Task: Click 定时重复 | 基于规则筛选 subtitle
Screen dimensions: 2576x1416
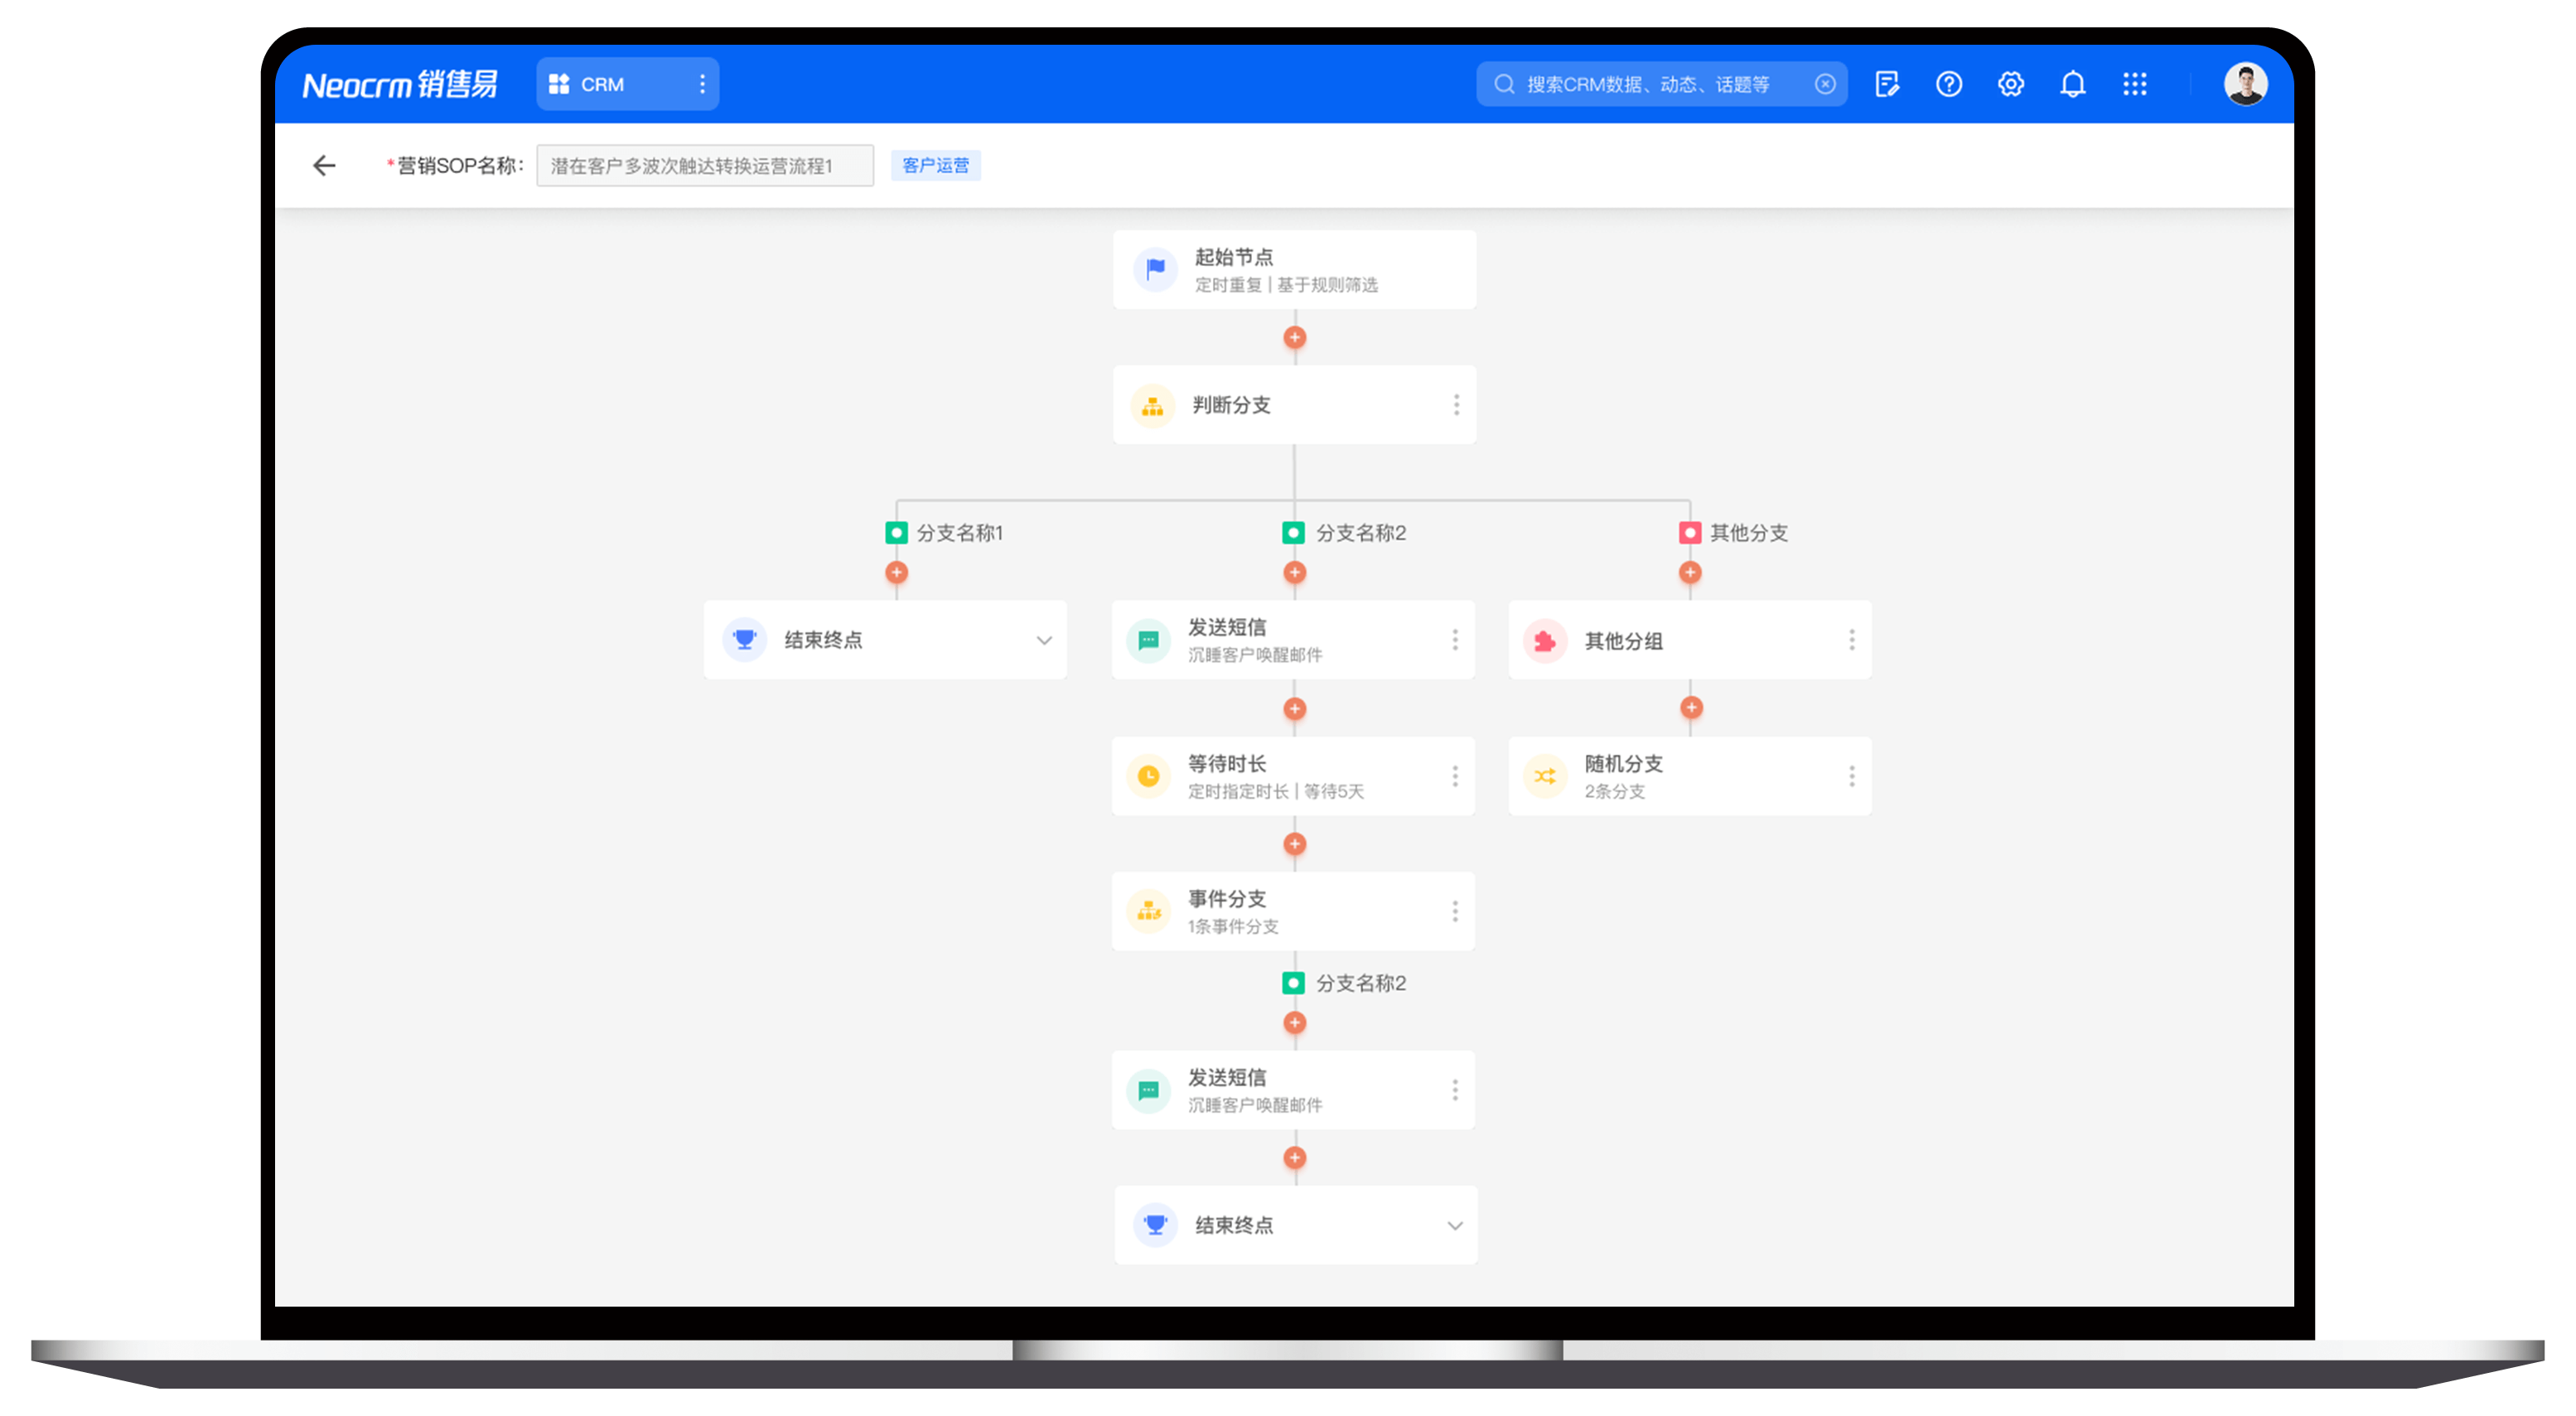Action: coord(1286,285)
